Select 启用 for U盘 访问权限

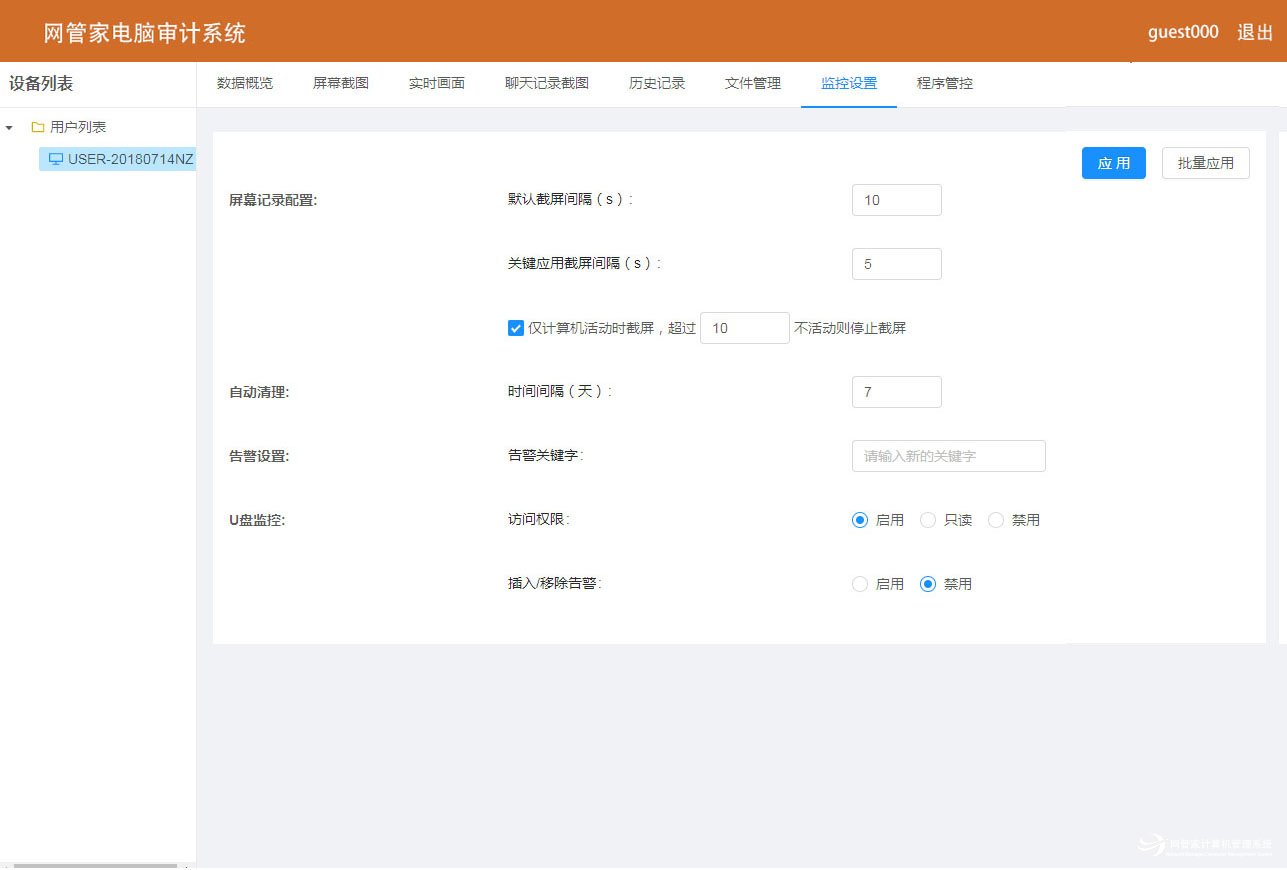(x=860, y=520)
